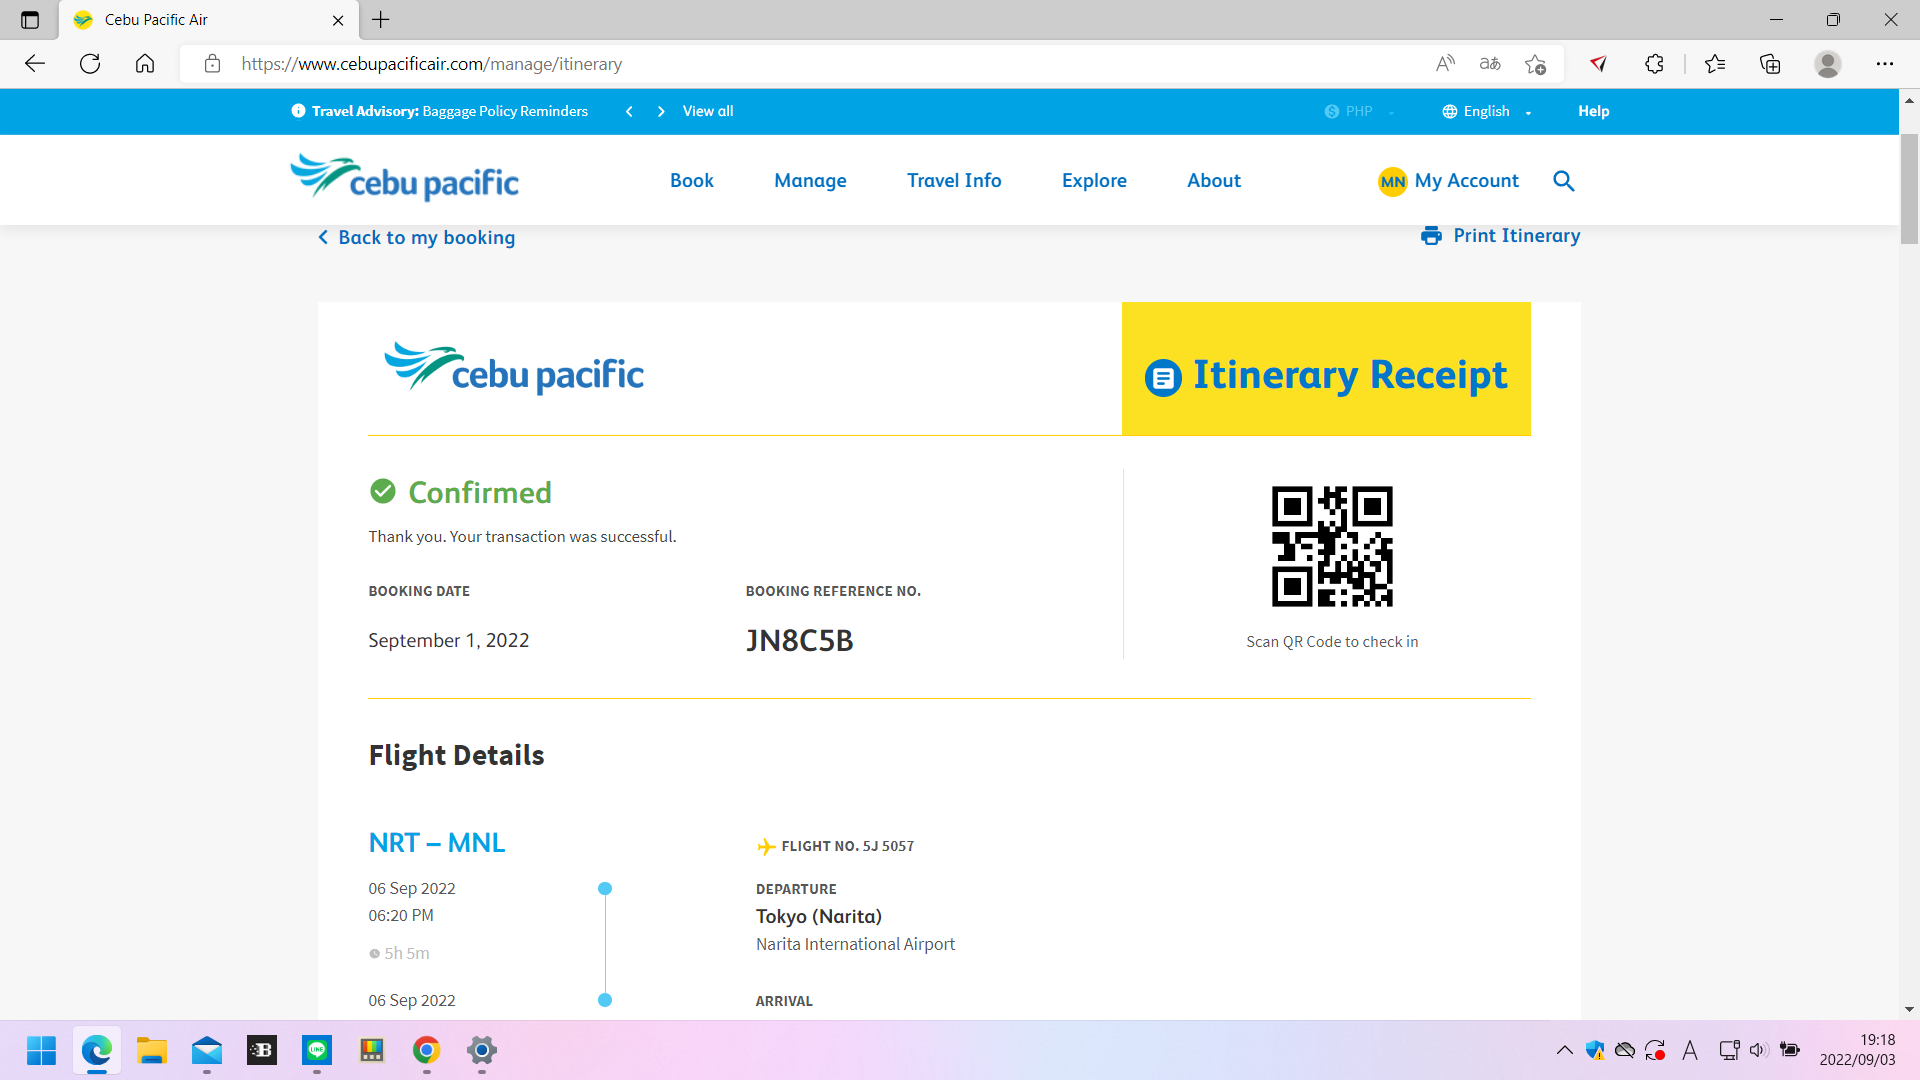Open Edge profile avatar
The height and width of the screenshot is (1080, 1920).
(1828, 64)
